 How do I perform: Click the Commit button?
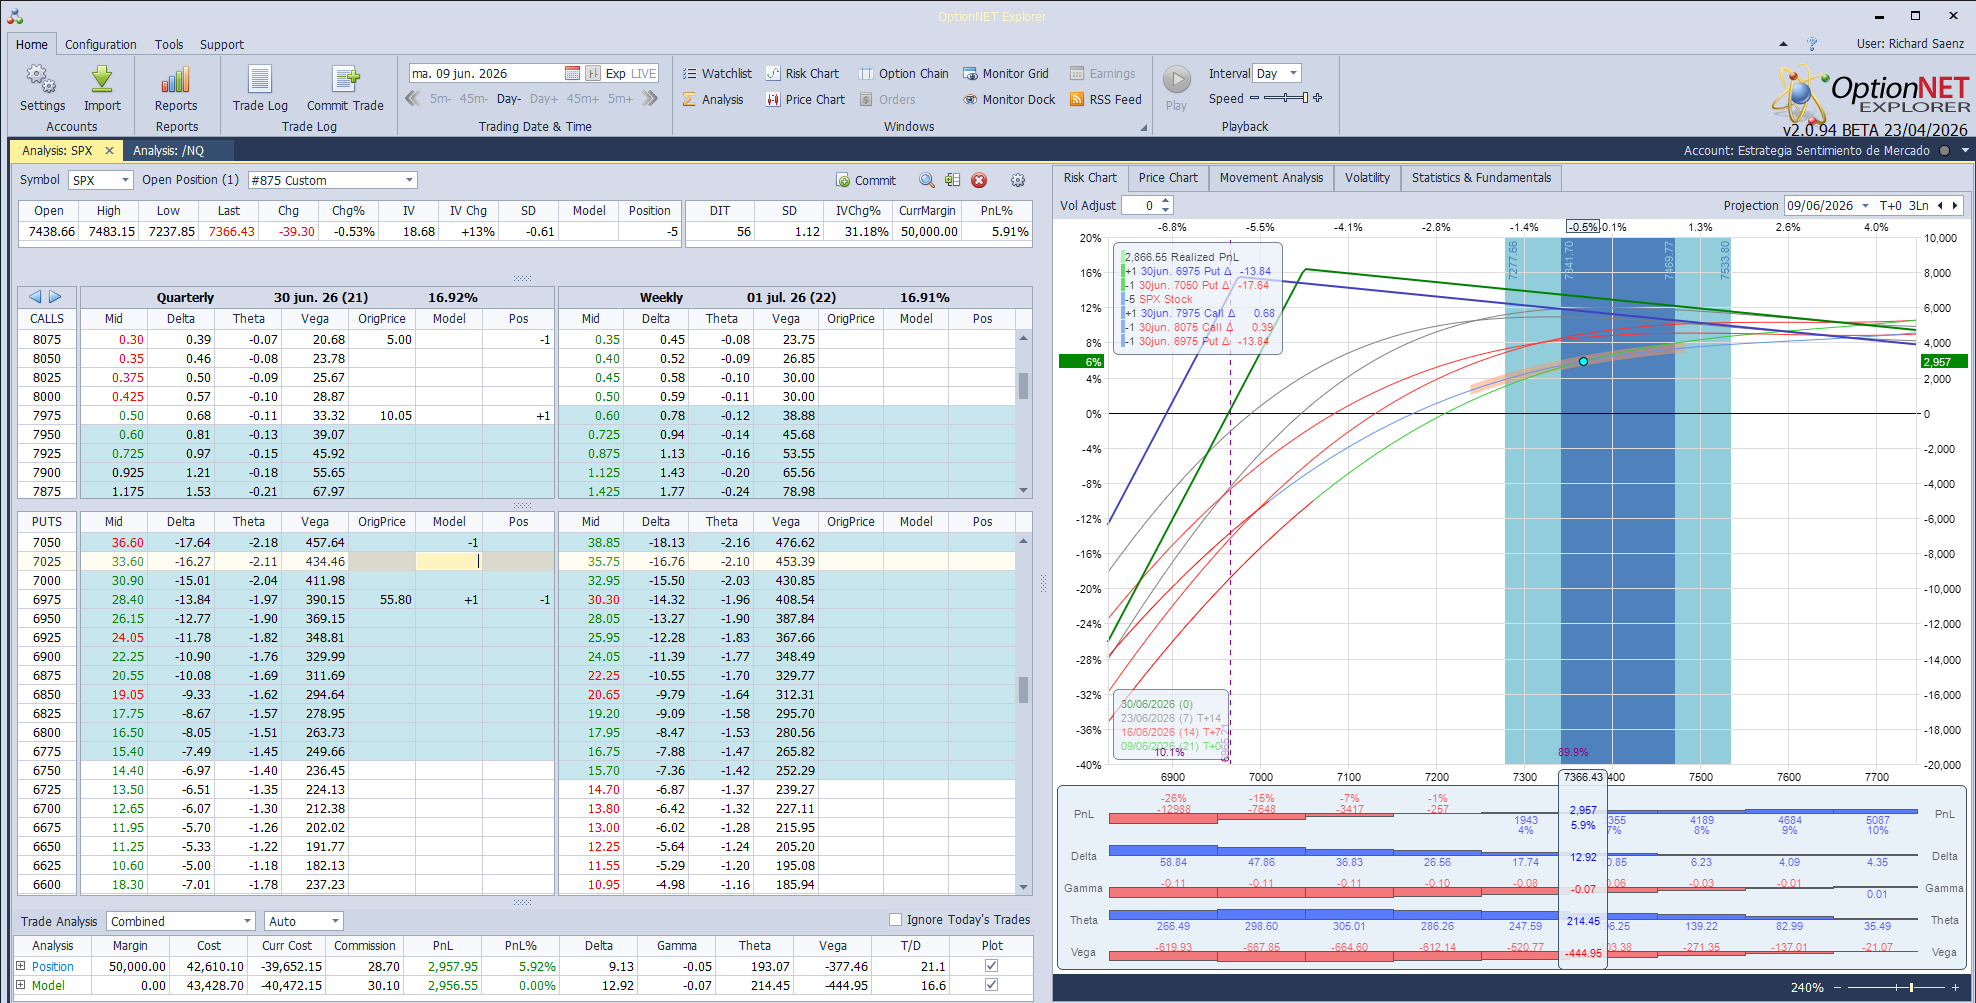coord(866,180)
